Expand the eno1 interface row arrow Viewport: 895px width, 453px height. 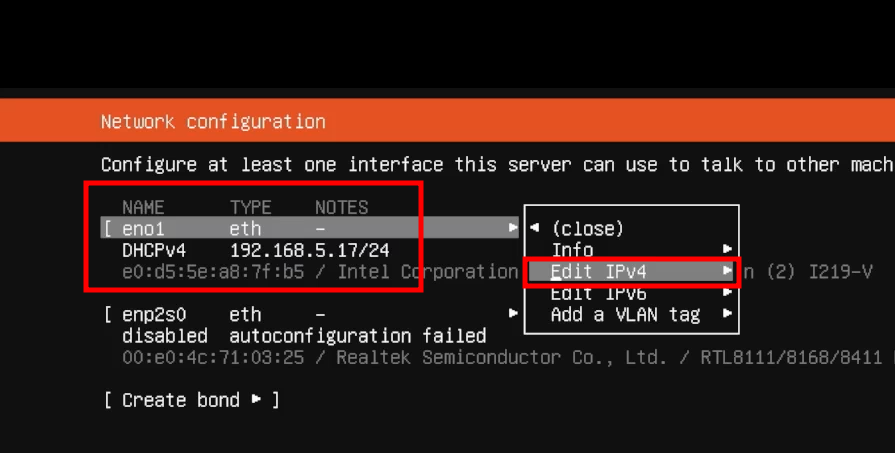[x=513, y=228]
